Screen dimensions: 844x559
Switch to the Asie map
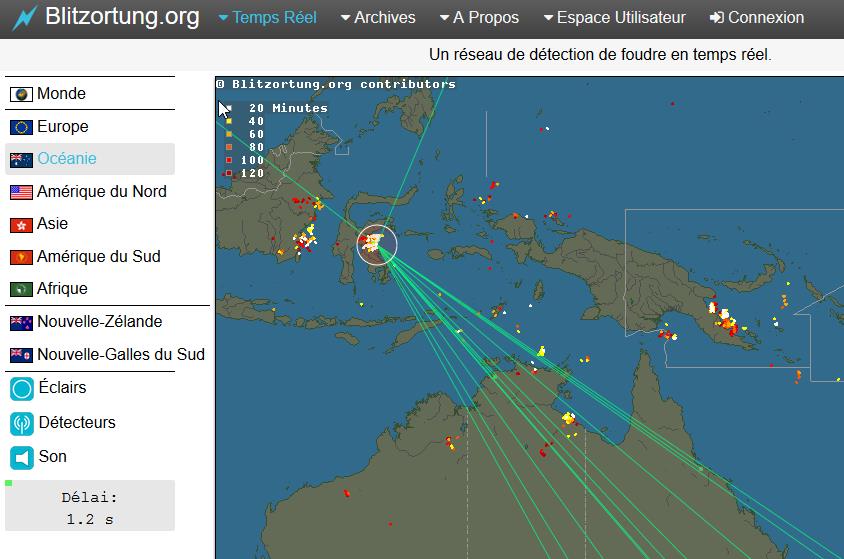52,223
